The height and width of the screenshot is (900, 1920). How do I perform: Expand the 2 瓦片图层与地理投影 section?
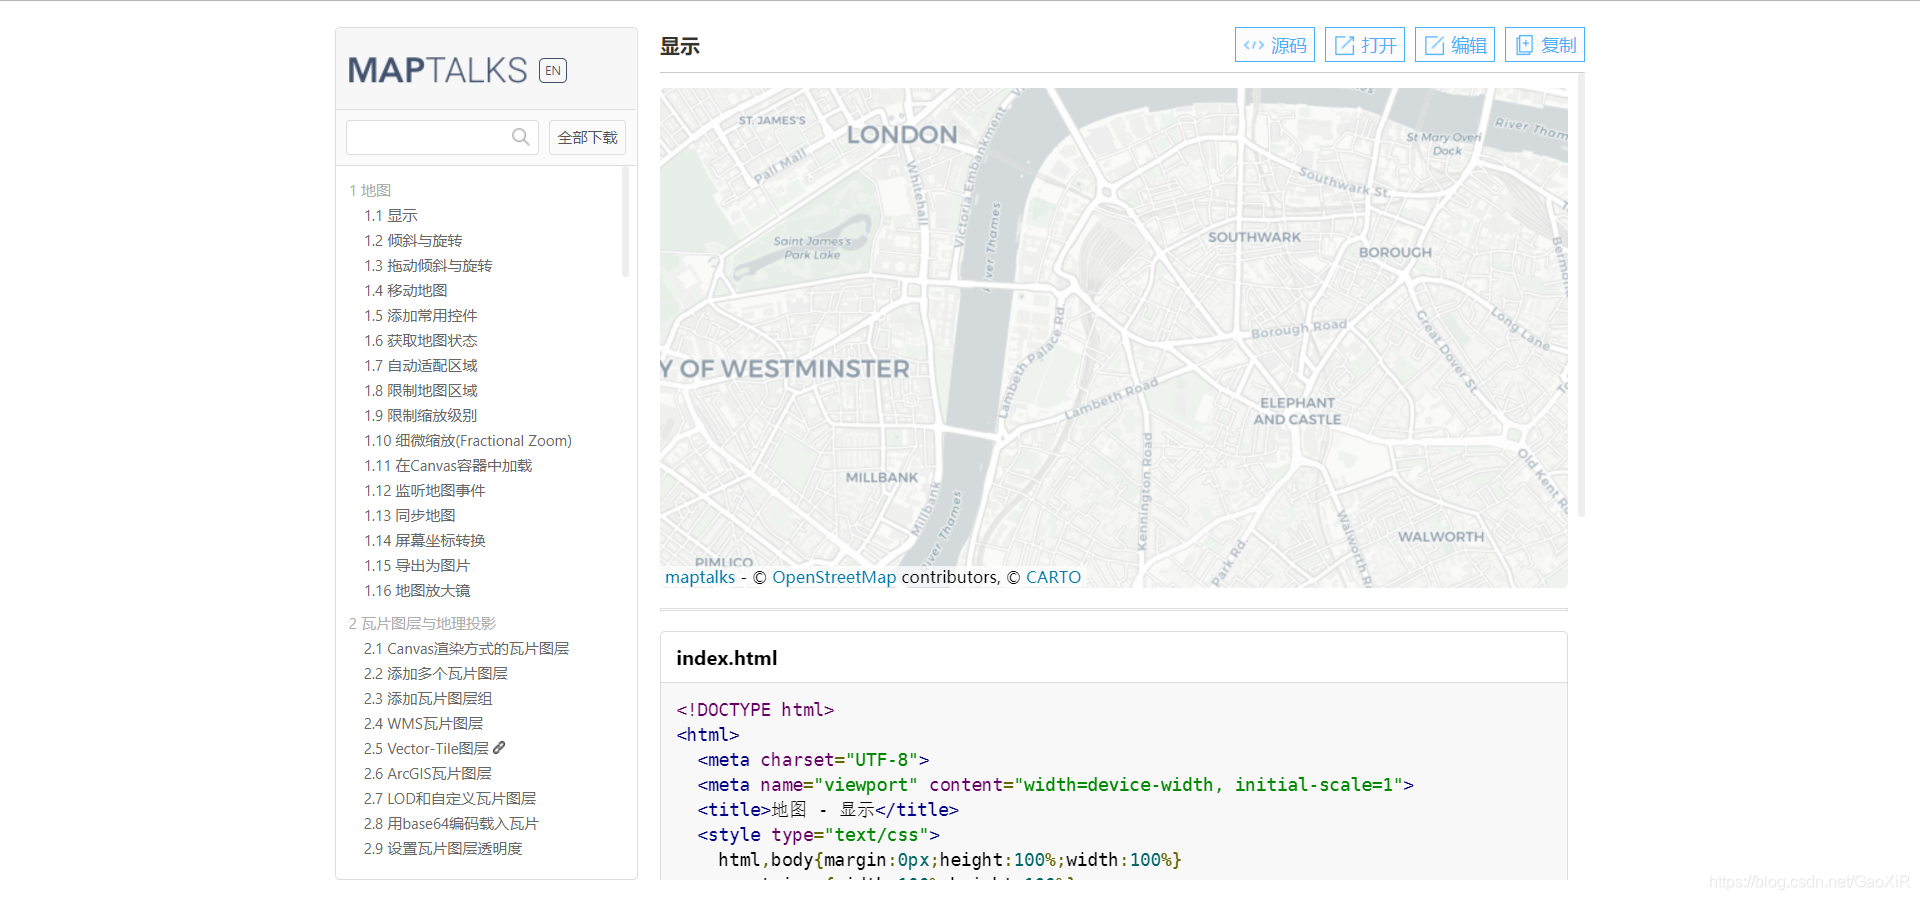click(x=422, y=623)
